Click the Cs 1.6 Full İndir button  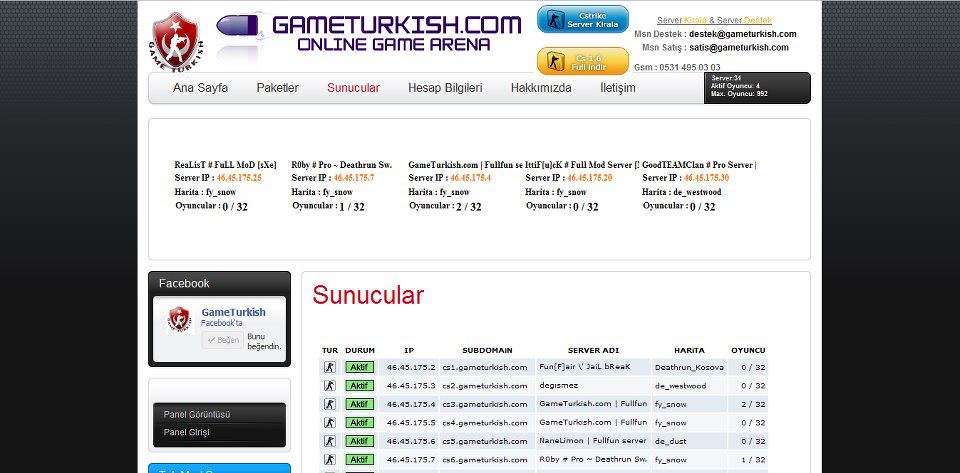click(583, 61)
